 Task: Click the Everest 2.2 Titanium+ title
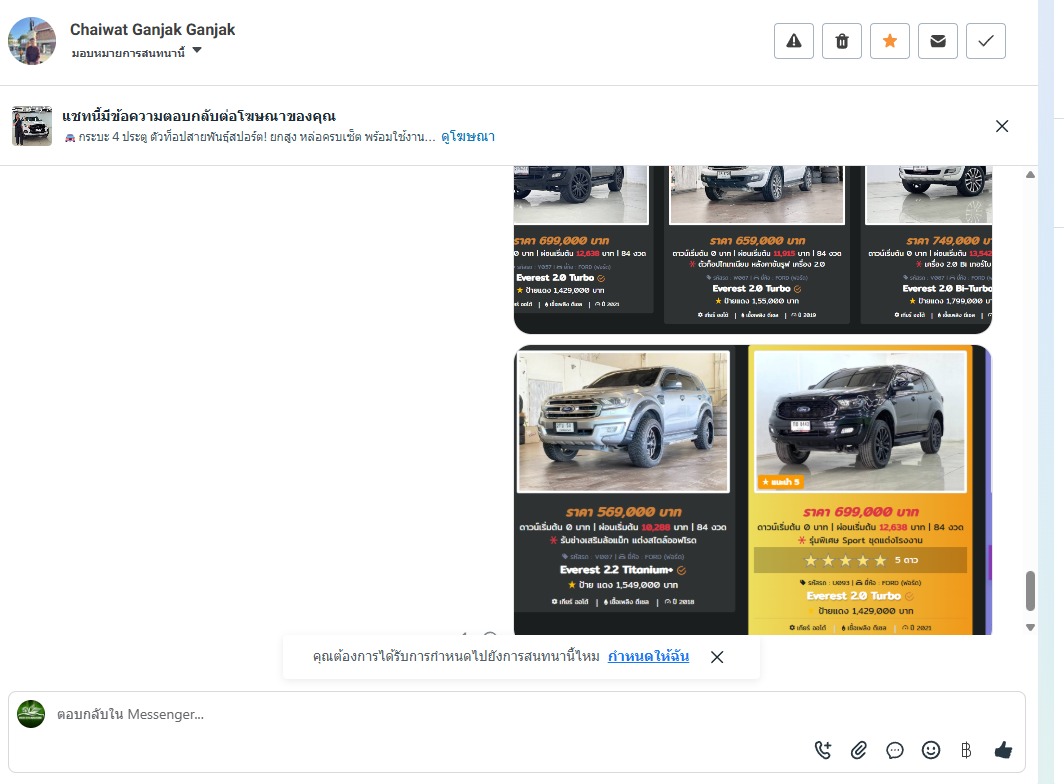point(616,570)
